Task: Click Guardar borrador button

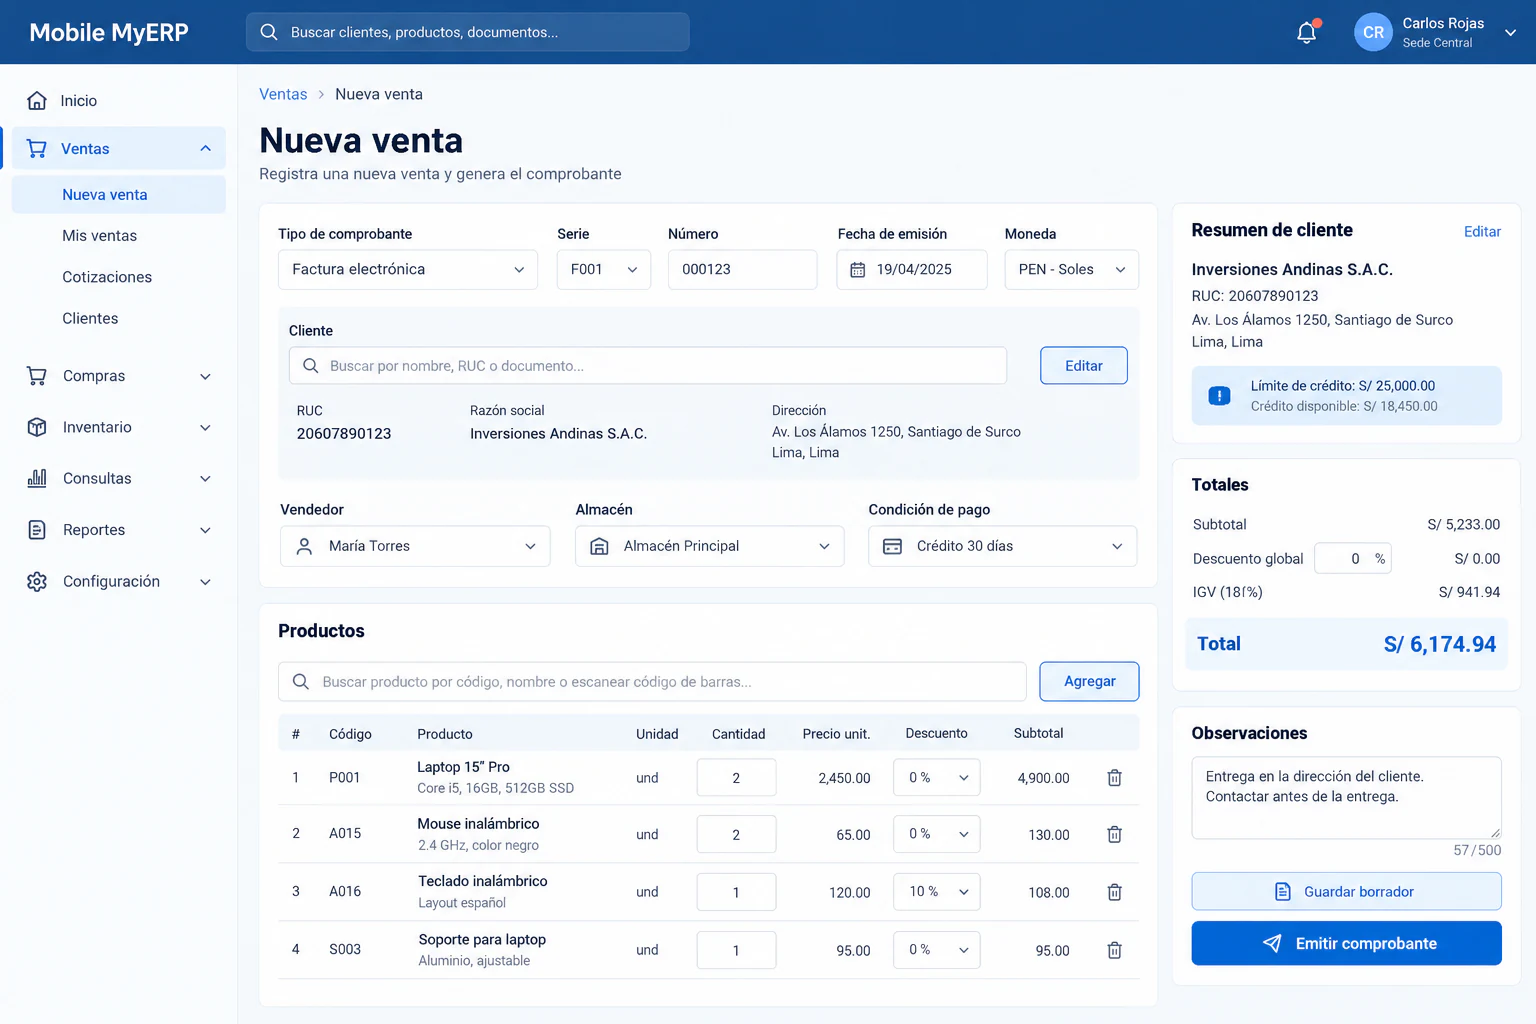Action: click(x=1346, y=892)
